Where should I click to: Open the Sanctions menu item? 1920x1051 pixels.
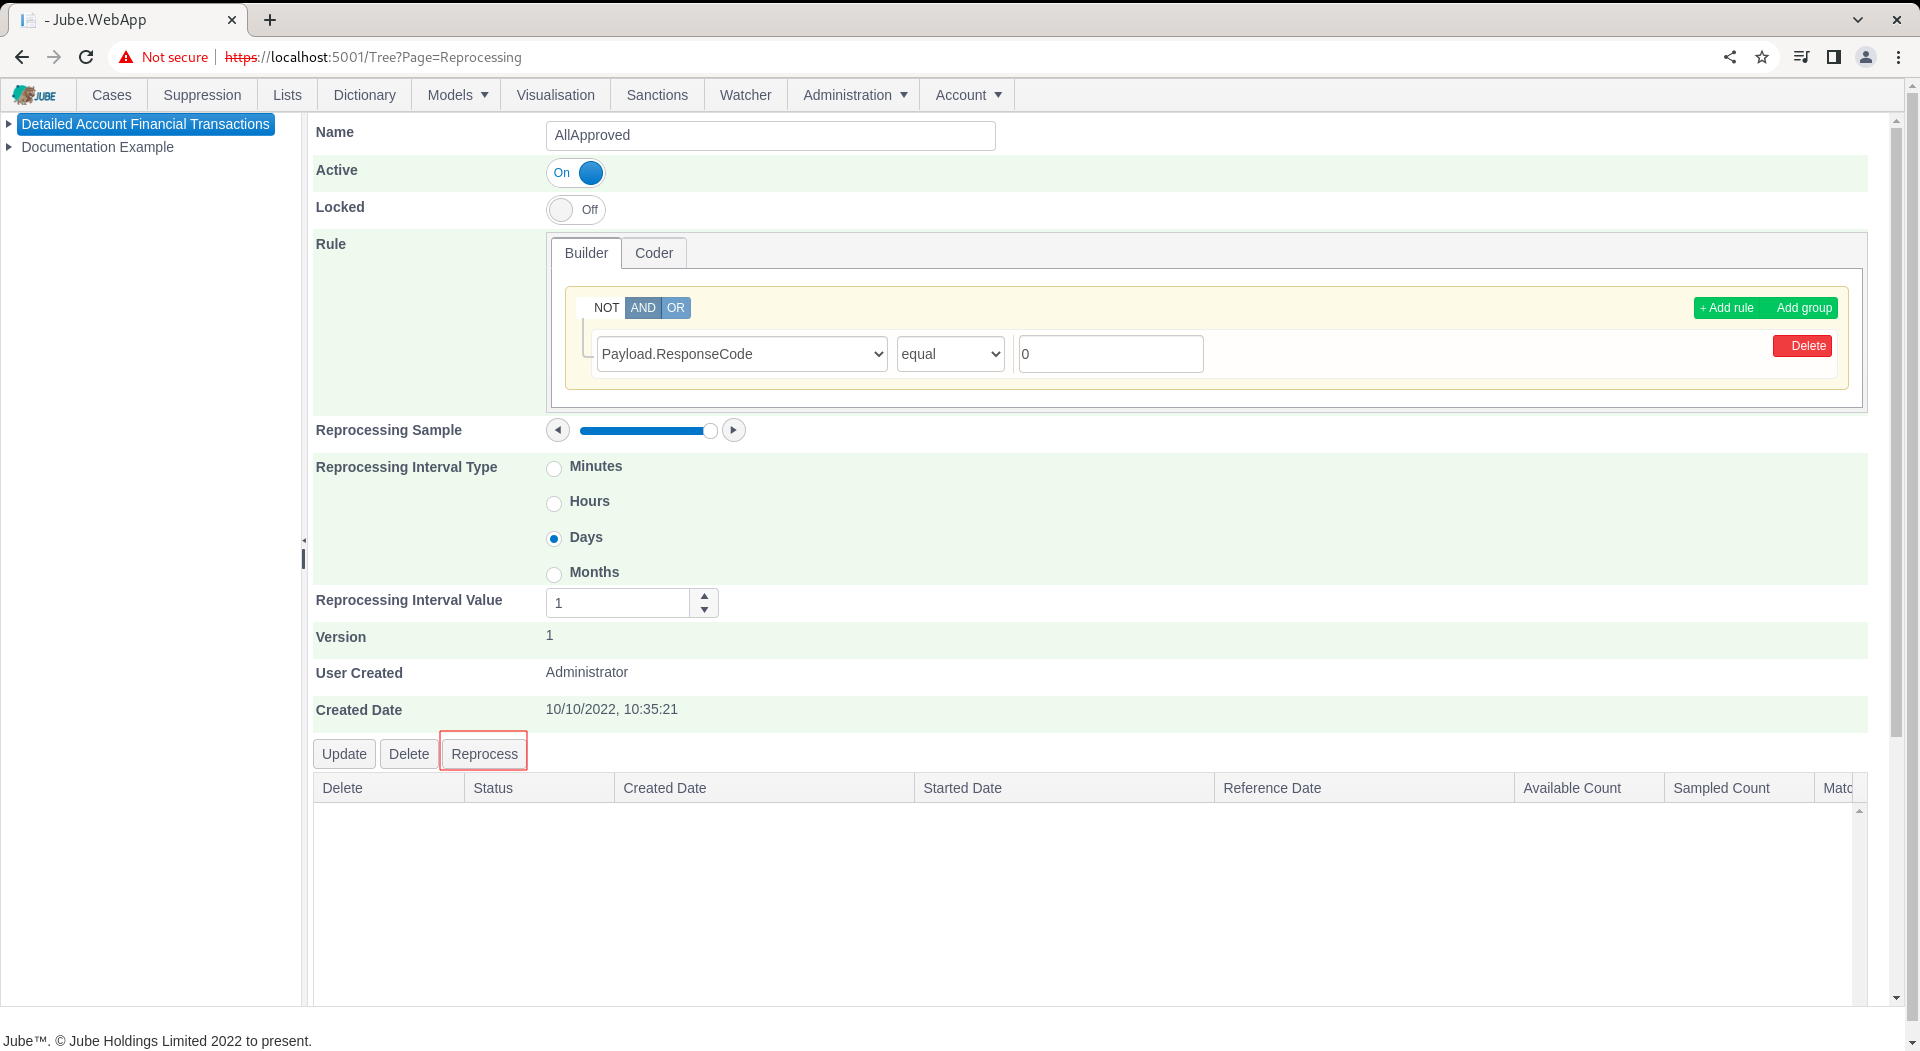pyautogui.click(x=657, y=95)
